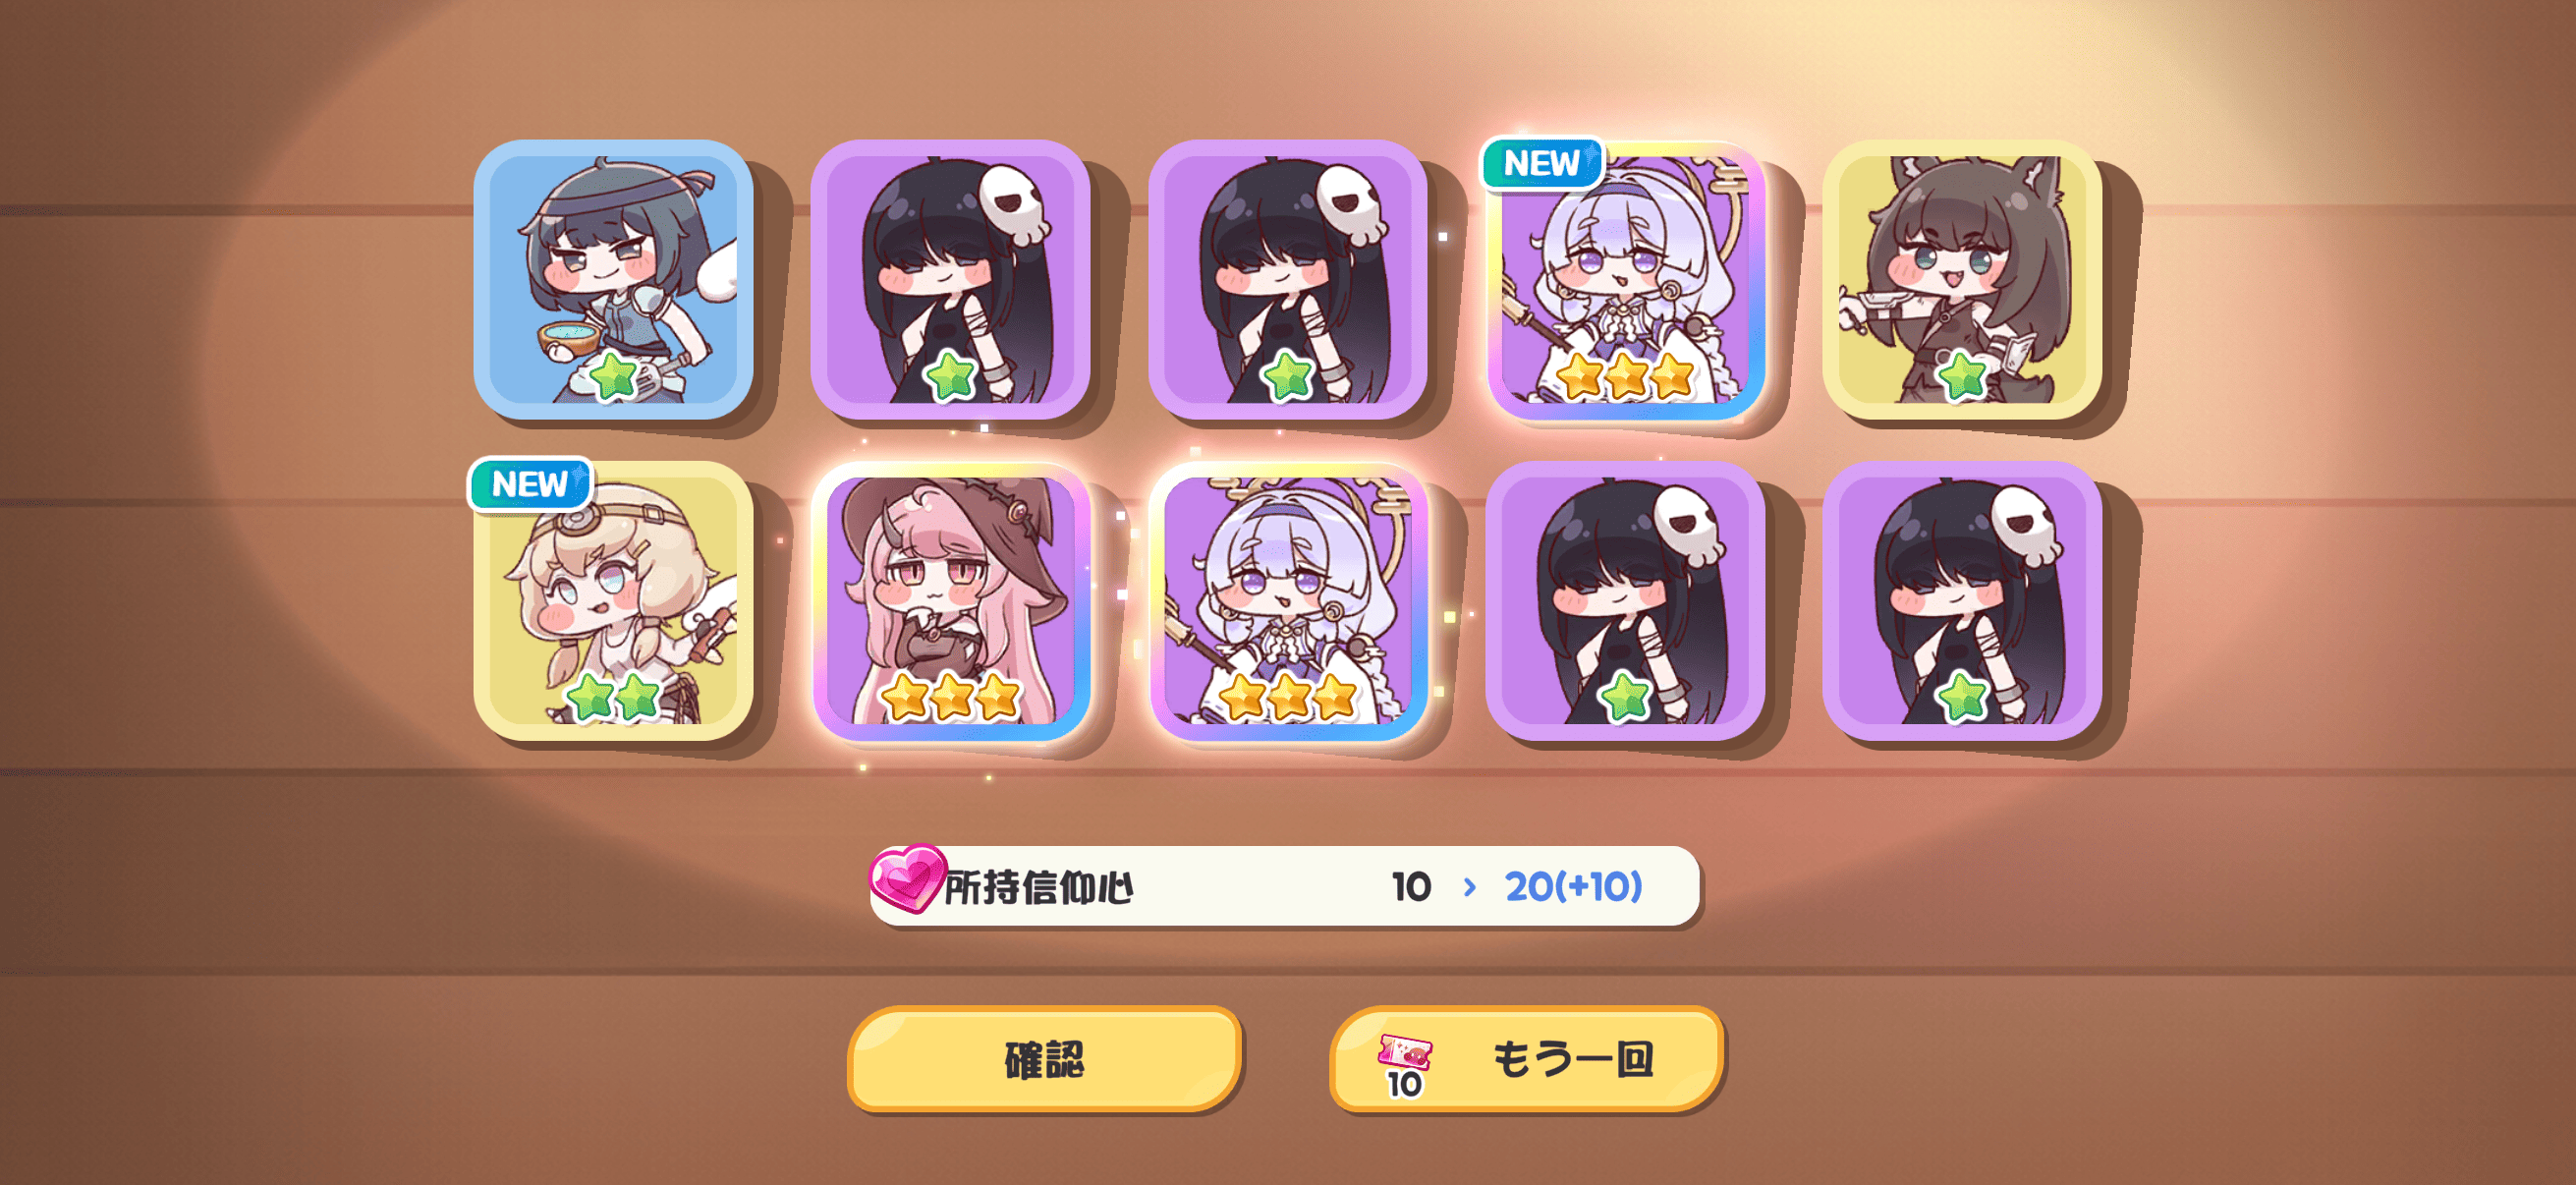This screenshot has height=1185, width=2576.
Task: Select the blue headband cook character card
Action: [x=613, y=279]
